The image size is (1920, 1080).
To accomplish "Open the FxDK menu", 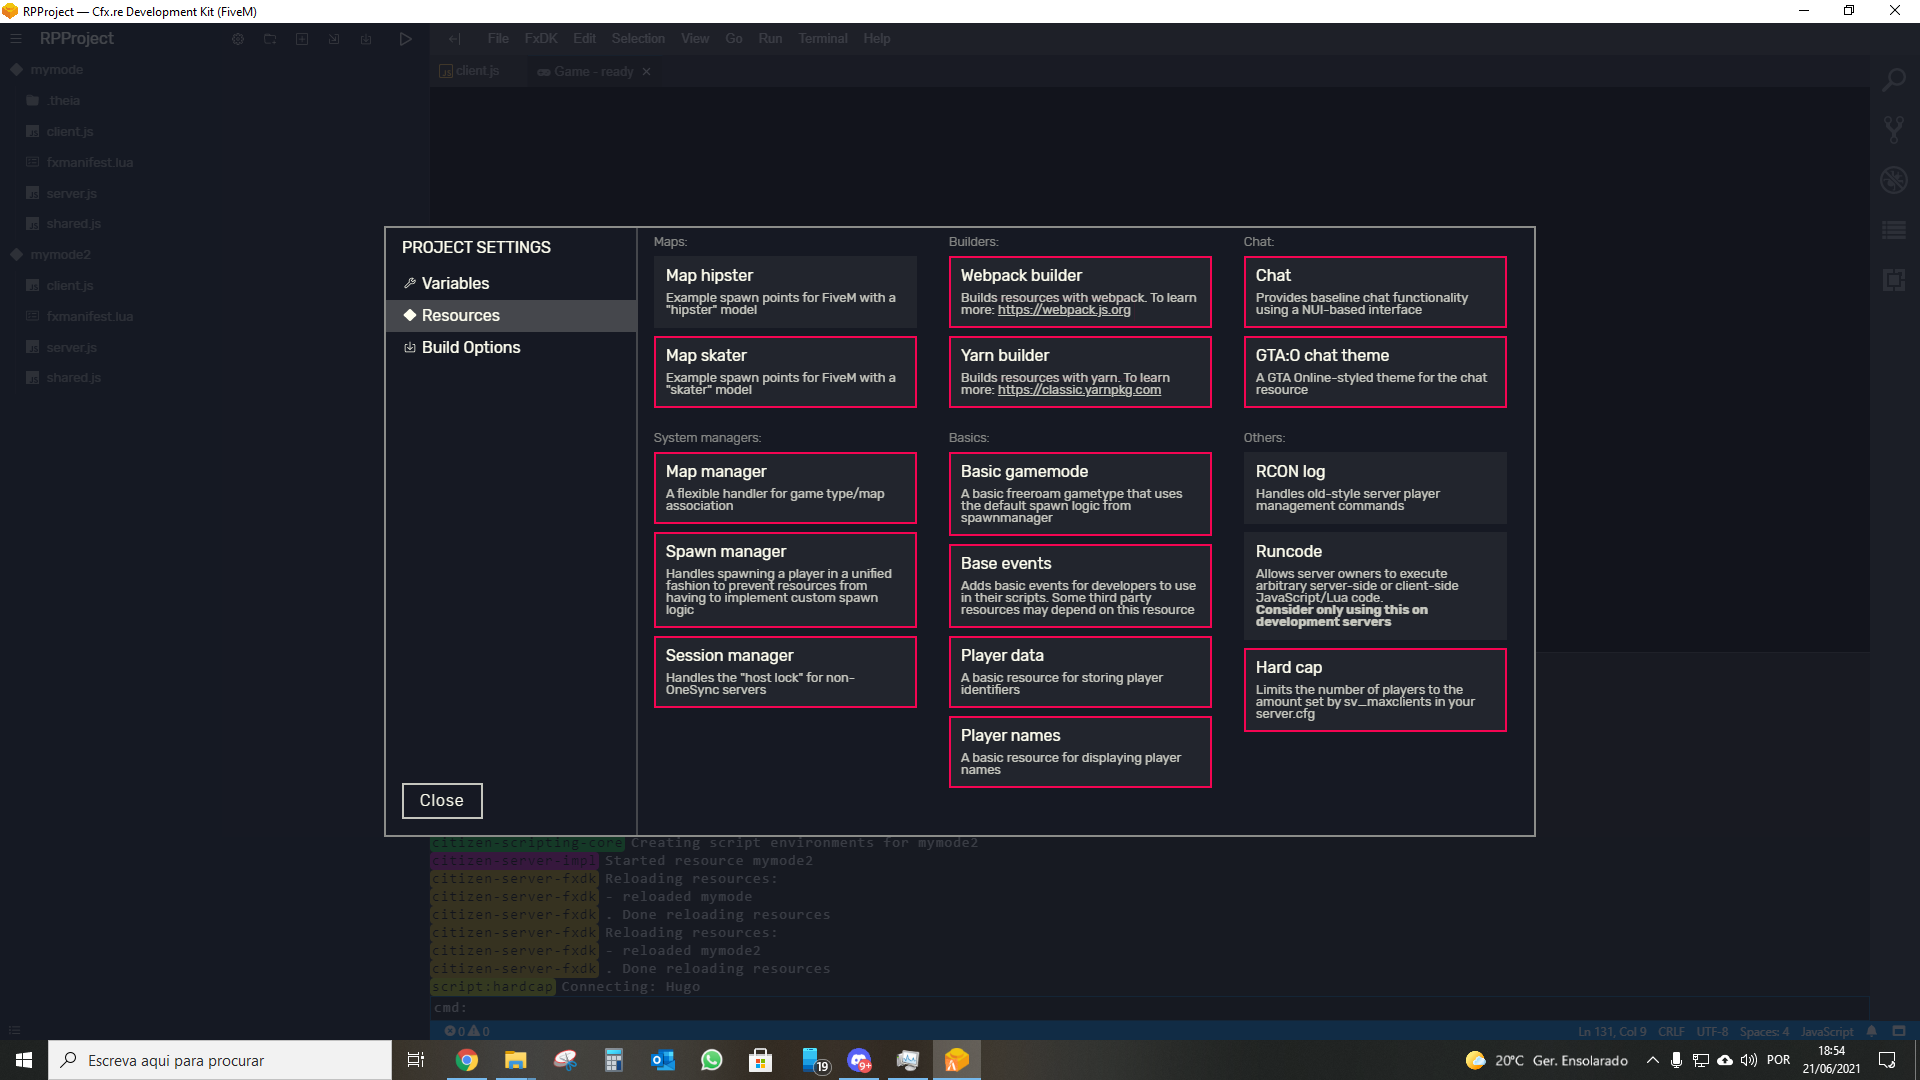I will 540,39.
